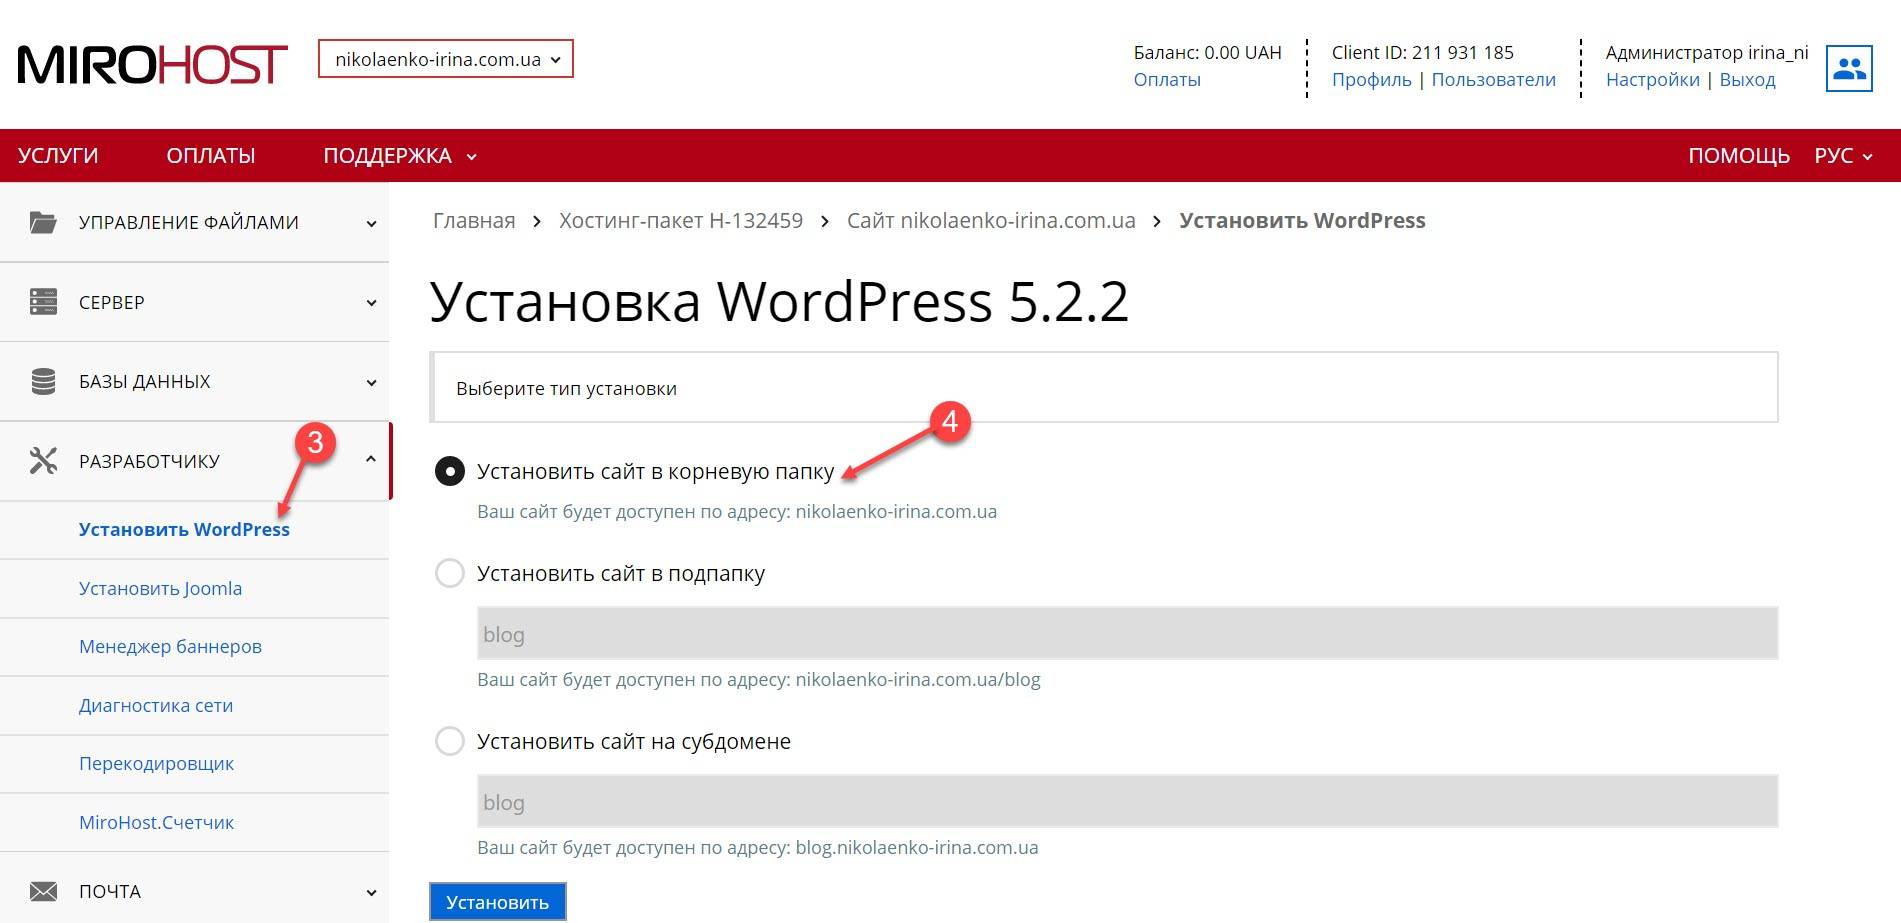Viewport: 1901px width, 923px height.
Task: Open Перекодировщик
Action: point(156,763)
